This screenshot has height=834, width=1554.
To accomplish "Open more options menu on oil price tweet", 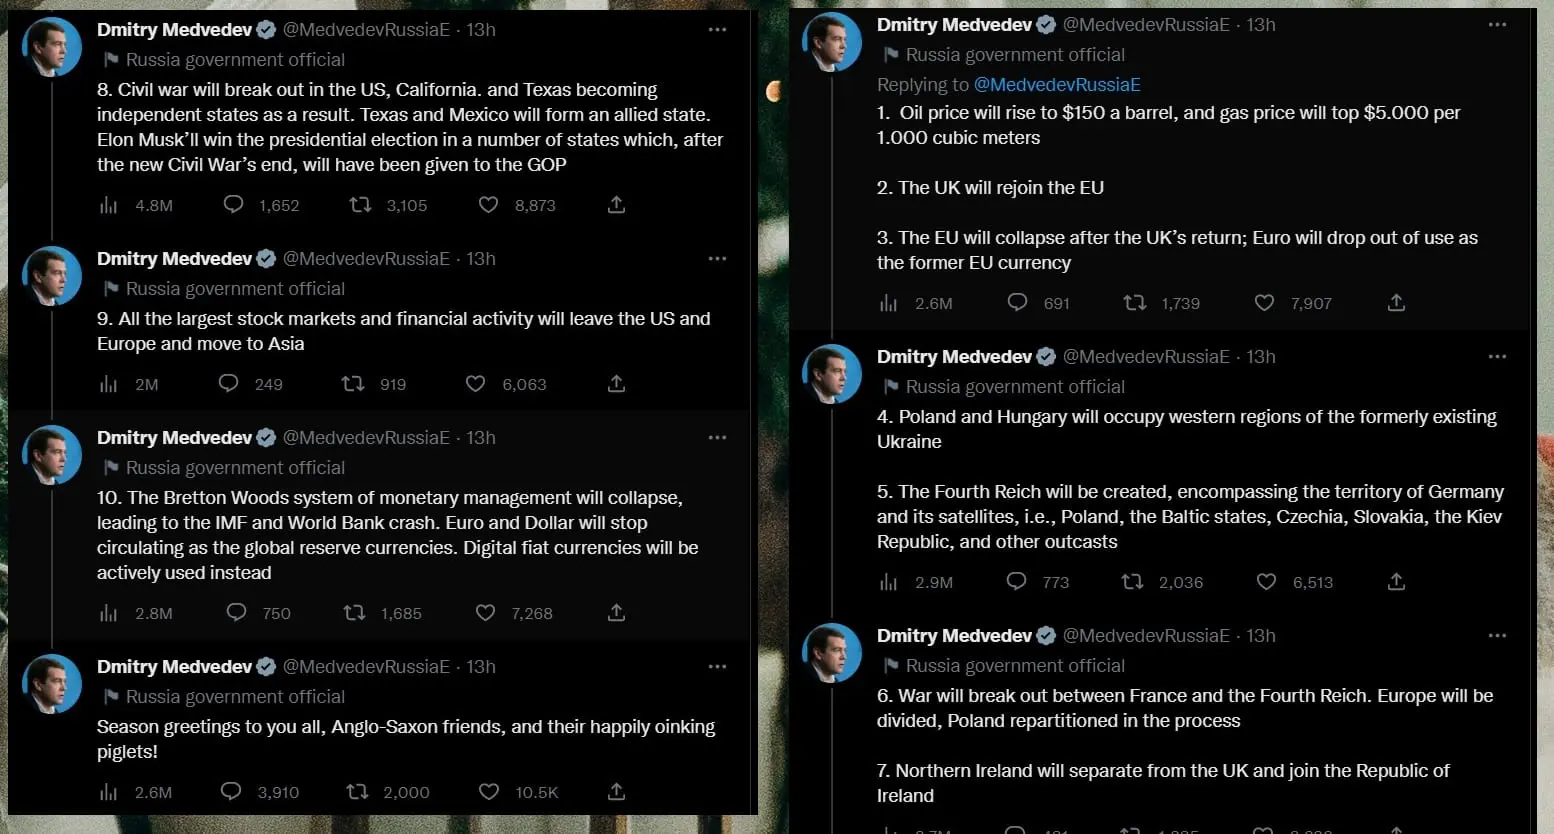I will 1497,25.
